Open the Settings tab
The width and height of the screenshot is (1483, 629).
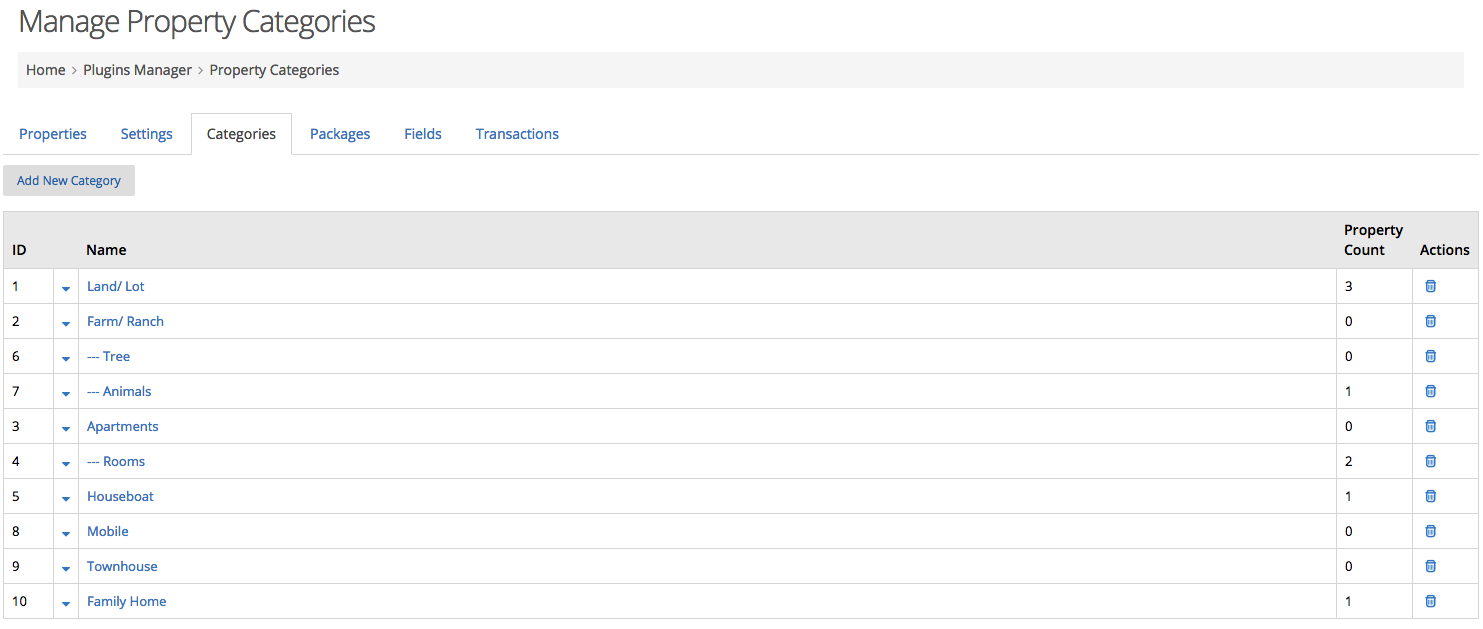click(147, 134)
